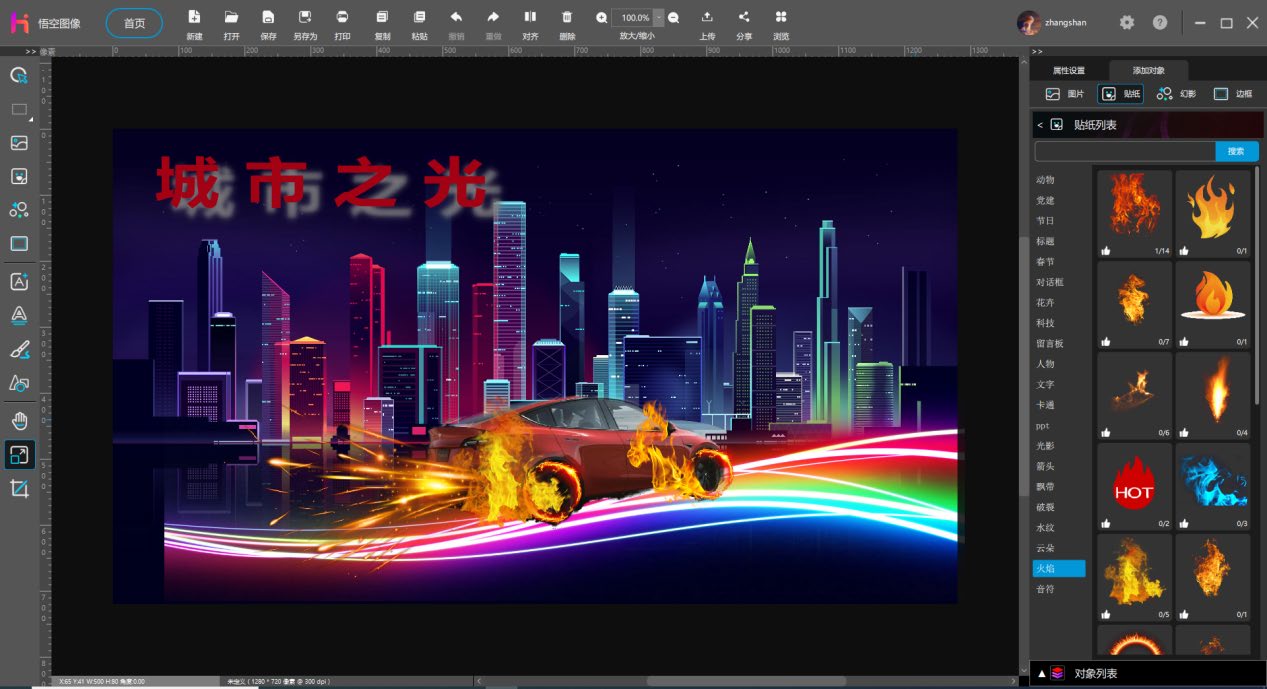This screenshot has height=689, width=1267.
Task: Toggle thumbs-up on the blue flame sticker
Action: point(1184,523)
